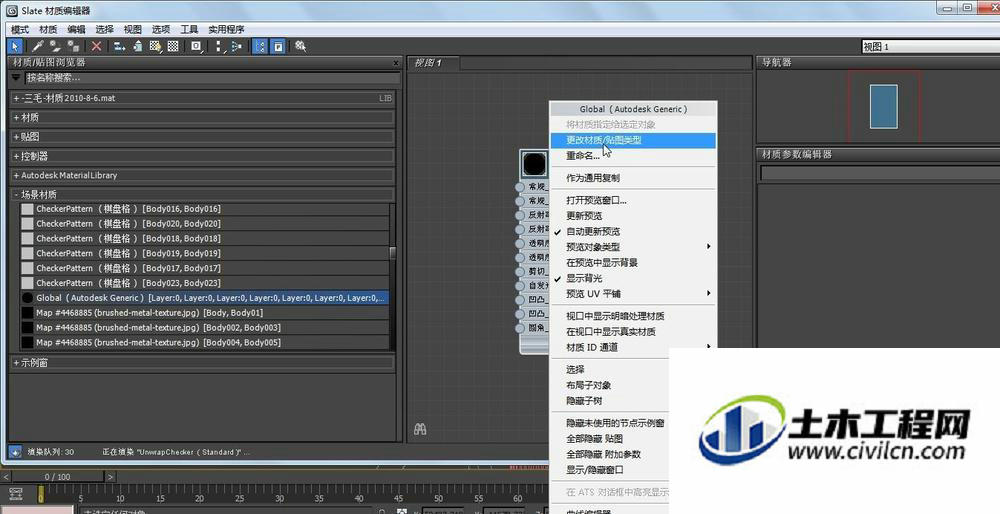
Task: Choose 更改材质/贴图类型 from context menu
Action: click(633, 140)
